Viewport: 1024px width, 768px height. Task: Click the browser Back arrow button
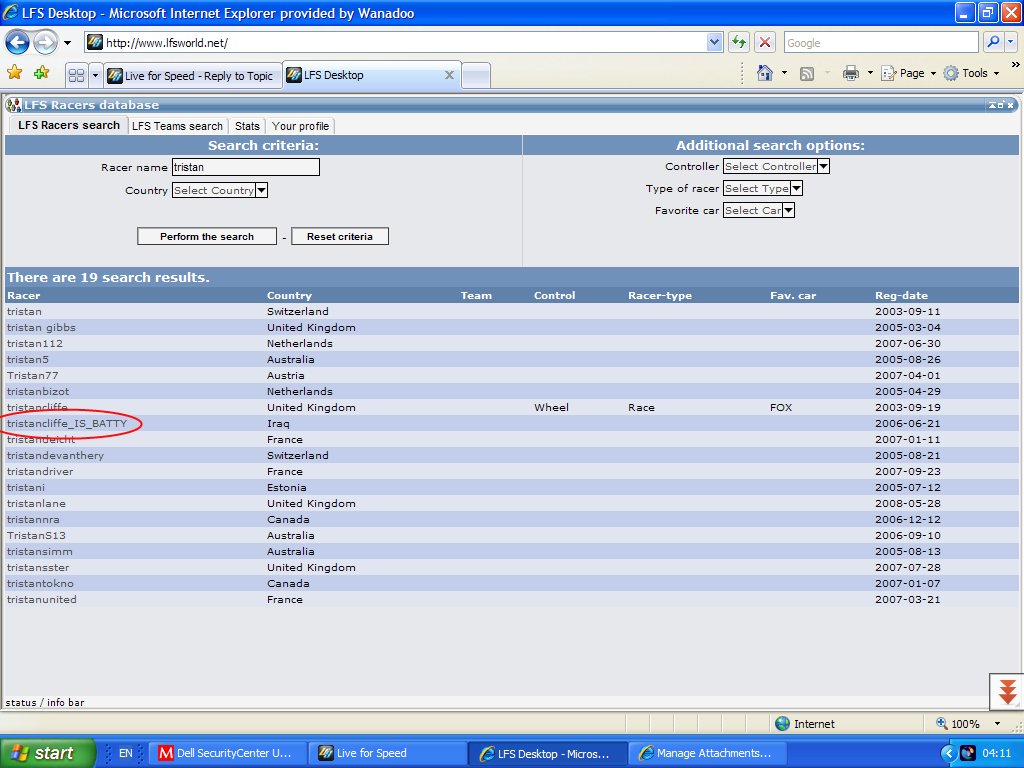17,43
